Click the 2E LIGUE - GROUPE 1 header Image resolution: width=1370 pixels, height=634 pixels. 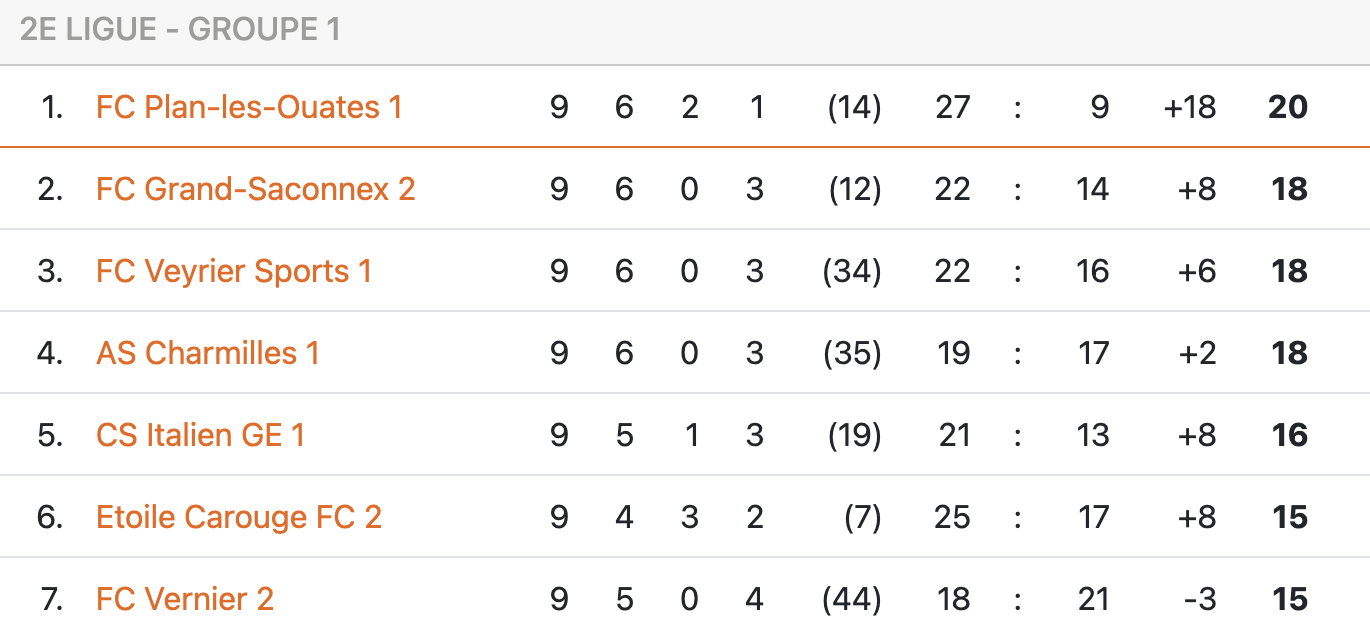180,30
